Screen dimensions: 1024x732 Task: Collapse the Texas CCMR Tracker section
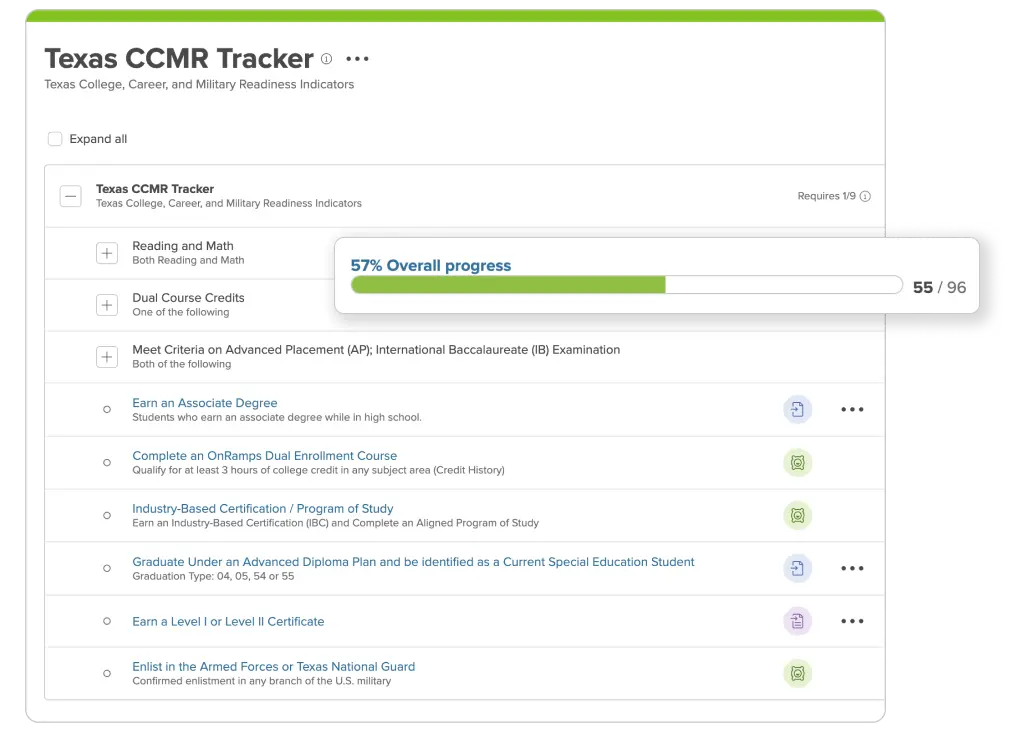point(71,196)
